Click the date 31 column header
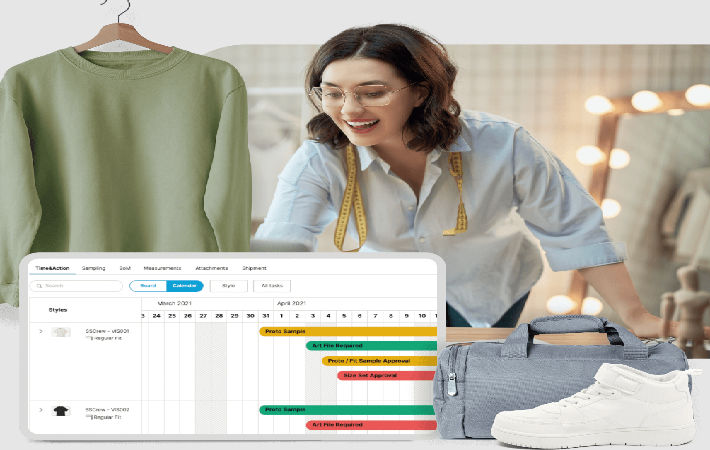Image resolution: width=710 pixels, height=450 pixels. tap(266, 316)
